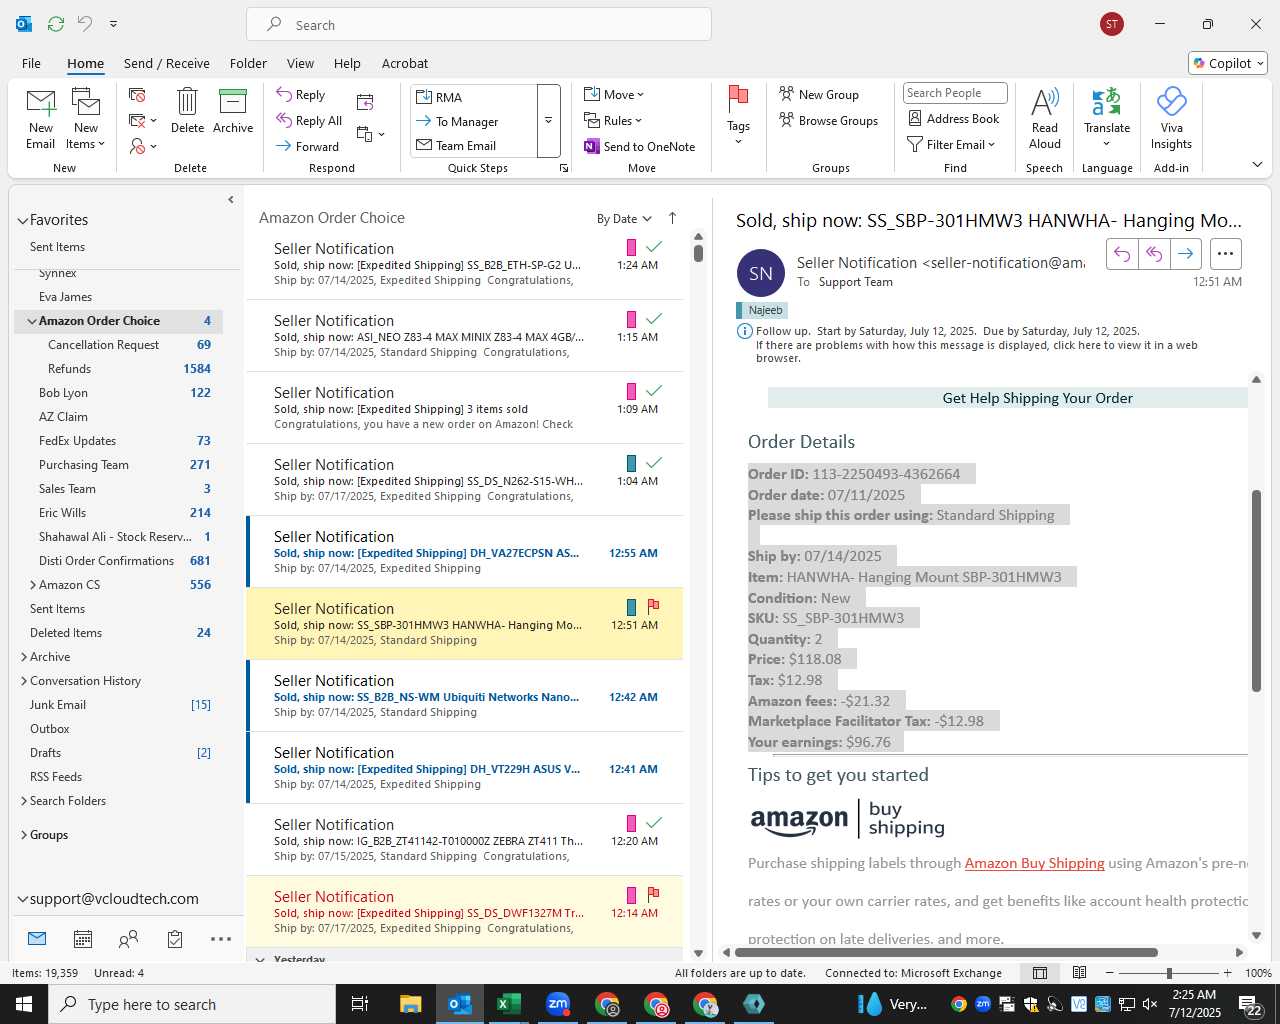Open Zoom from the taskbar
Image resolution: width=1280 pixels, height=1024 pixels.
coord(558,1004)
